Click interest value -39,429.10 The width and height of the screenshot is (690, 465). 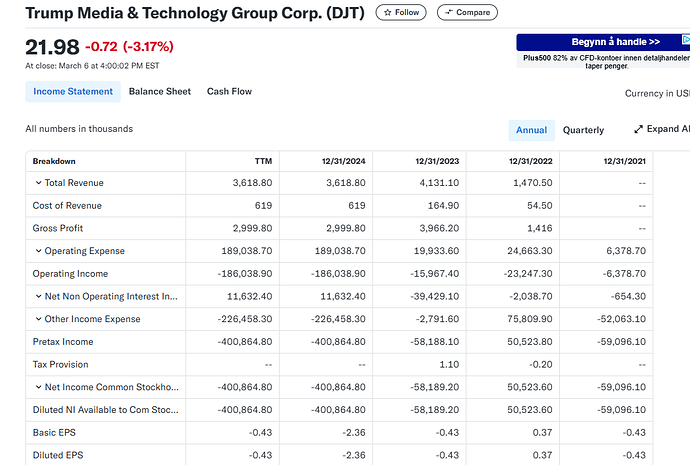[x=435, y=297]
